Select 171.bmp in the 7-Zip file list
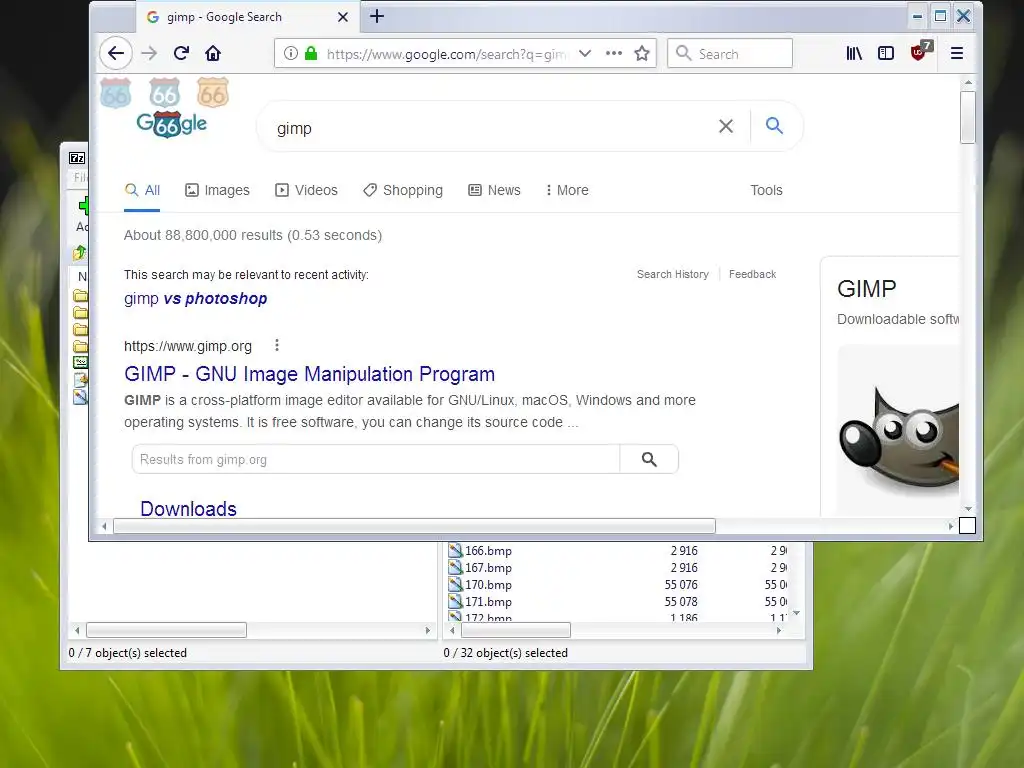The image size is (1024, 768). 488,602
